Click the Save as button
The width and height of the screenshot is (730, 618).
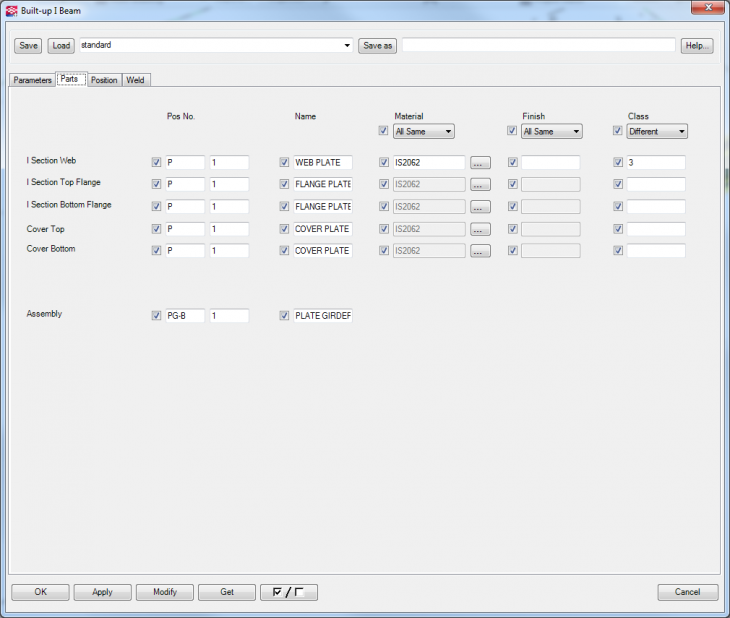tap(377, 46)
